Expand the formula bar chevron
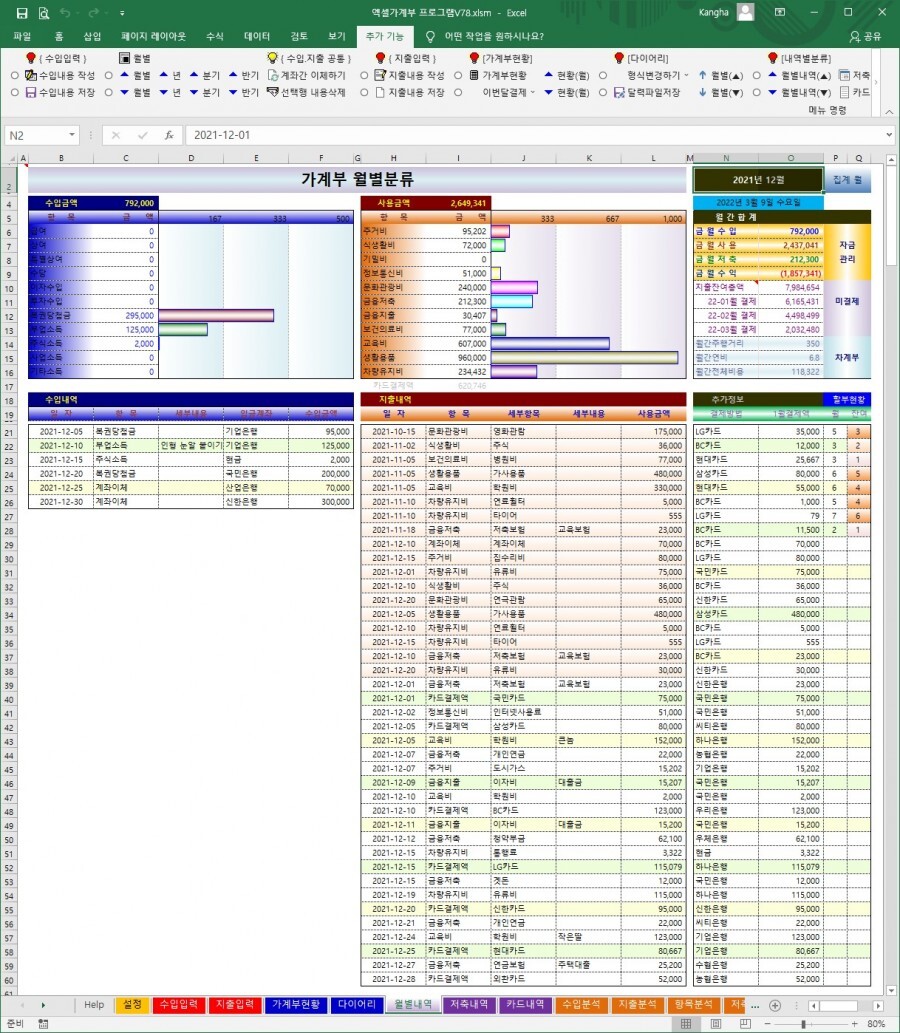Screen dimensions: 900x1033 click(889, 135)
